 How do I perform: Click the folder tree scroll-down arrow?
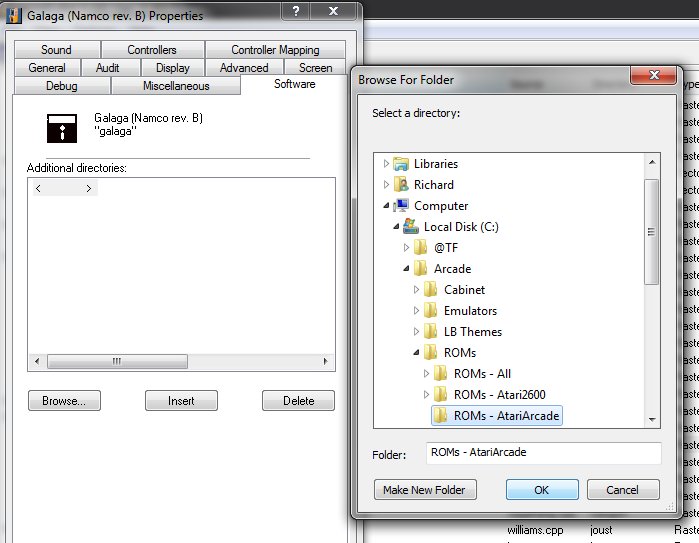652,419
